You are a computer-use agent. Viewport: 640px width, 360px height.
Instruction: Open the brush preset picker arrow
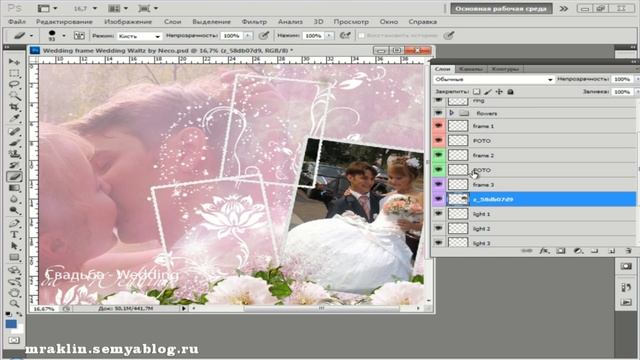(x=64, y=36)
